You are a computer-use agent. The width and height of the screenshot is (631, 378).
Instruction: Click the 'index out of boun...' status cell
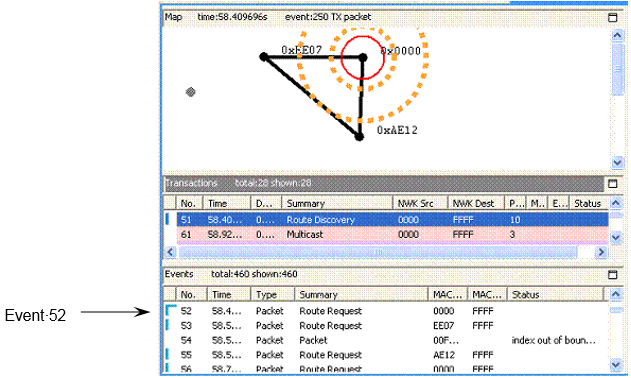pos(553,341)
